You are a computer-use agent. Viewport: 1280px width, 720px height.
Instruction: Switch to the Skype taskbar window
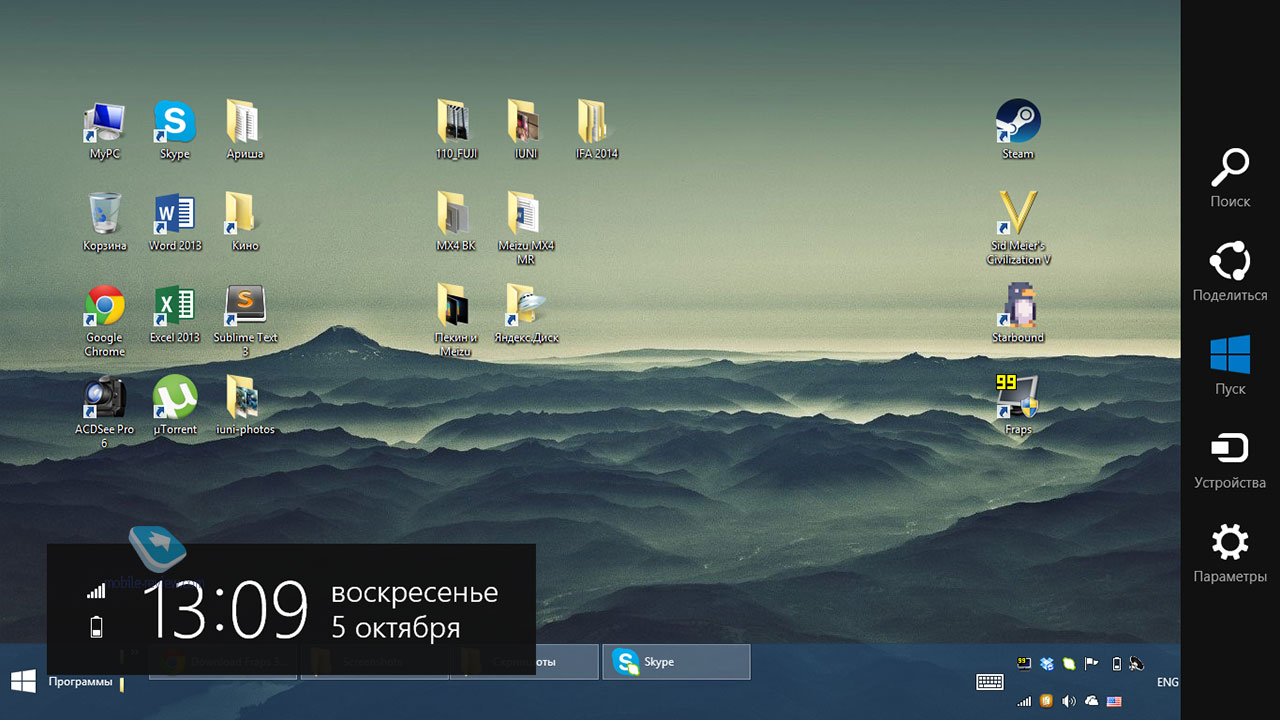pos(676,662)
